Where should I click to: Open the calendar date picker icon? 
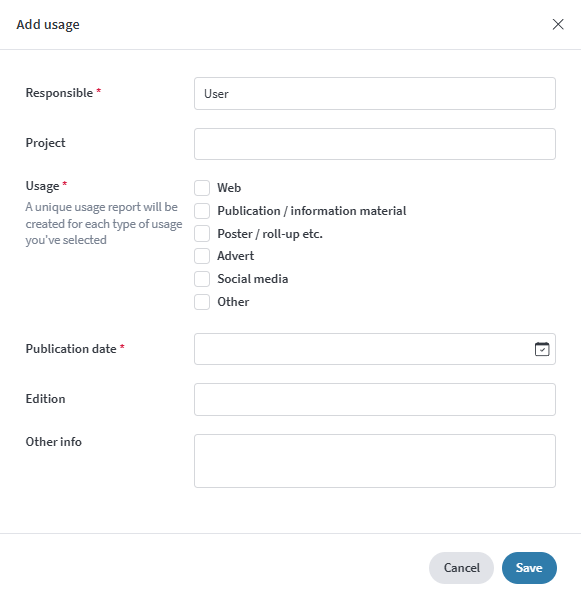[x=542, y=349]
